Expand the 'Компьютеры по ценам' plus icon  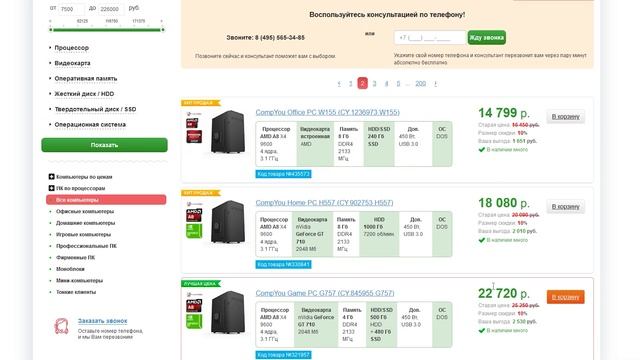tap(51, 177)
